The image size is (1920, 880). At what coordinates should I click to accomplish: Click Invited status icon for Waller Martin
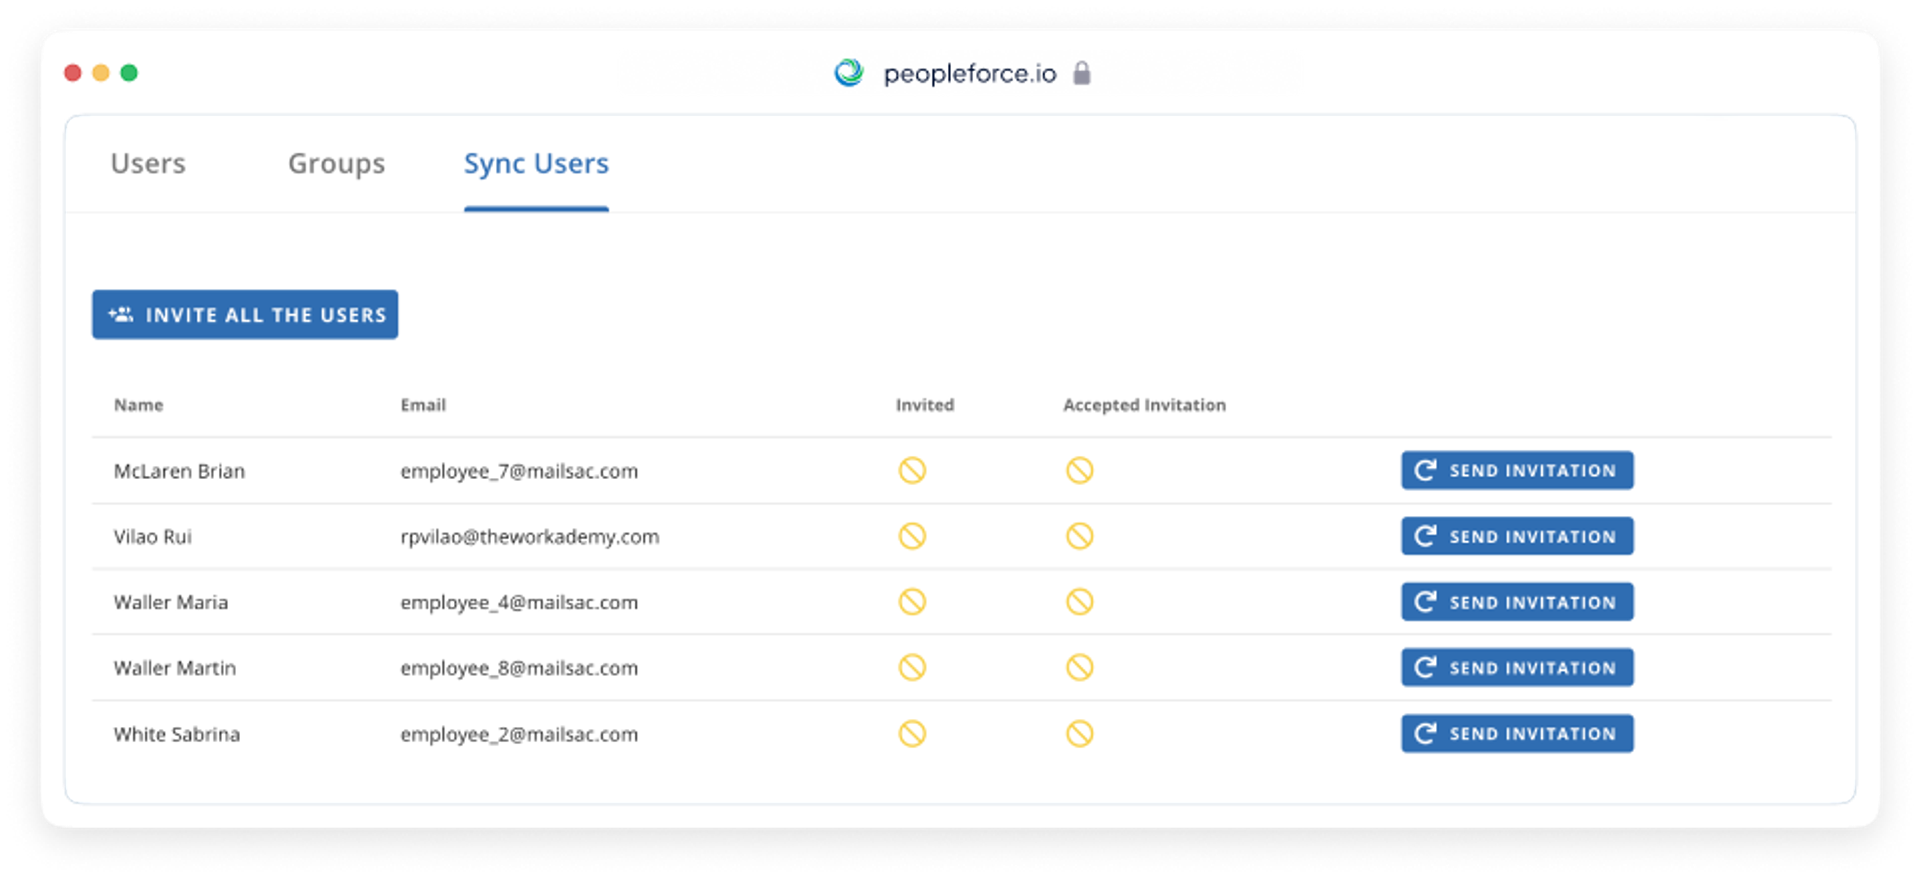(912, 667)
